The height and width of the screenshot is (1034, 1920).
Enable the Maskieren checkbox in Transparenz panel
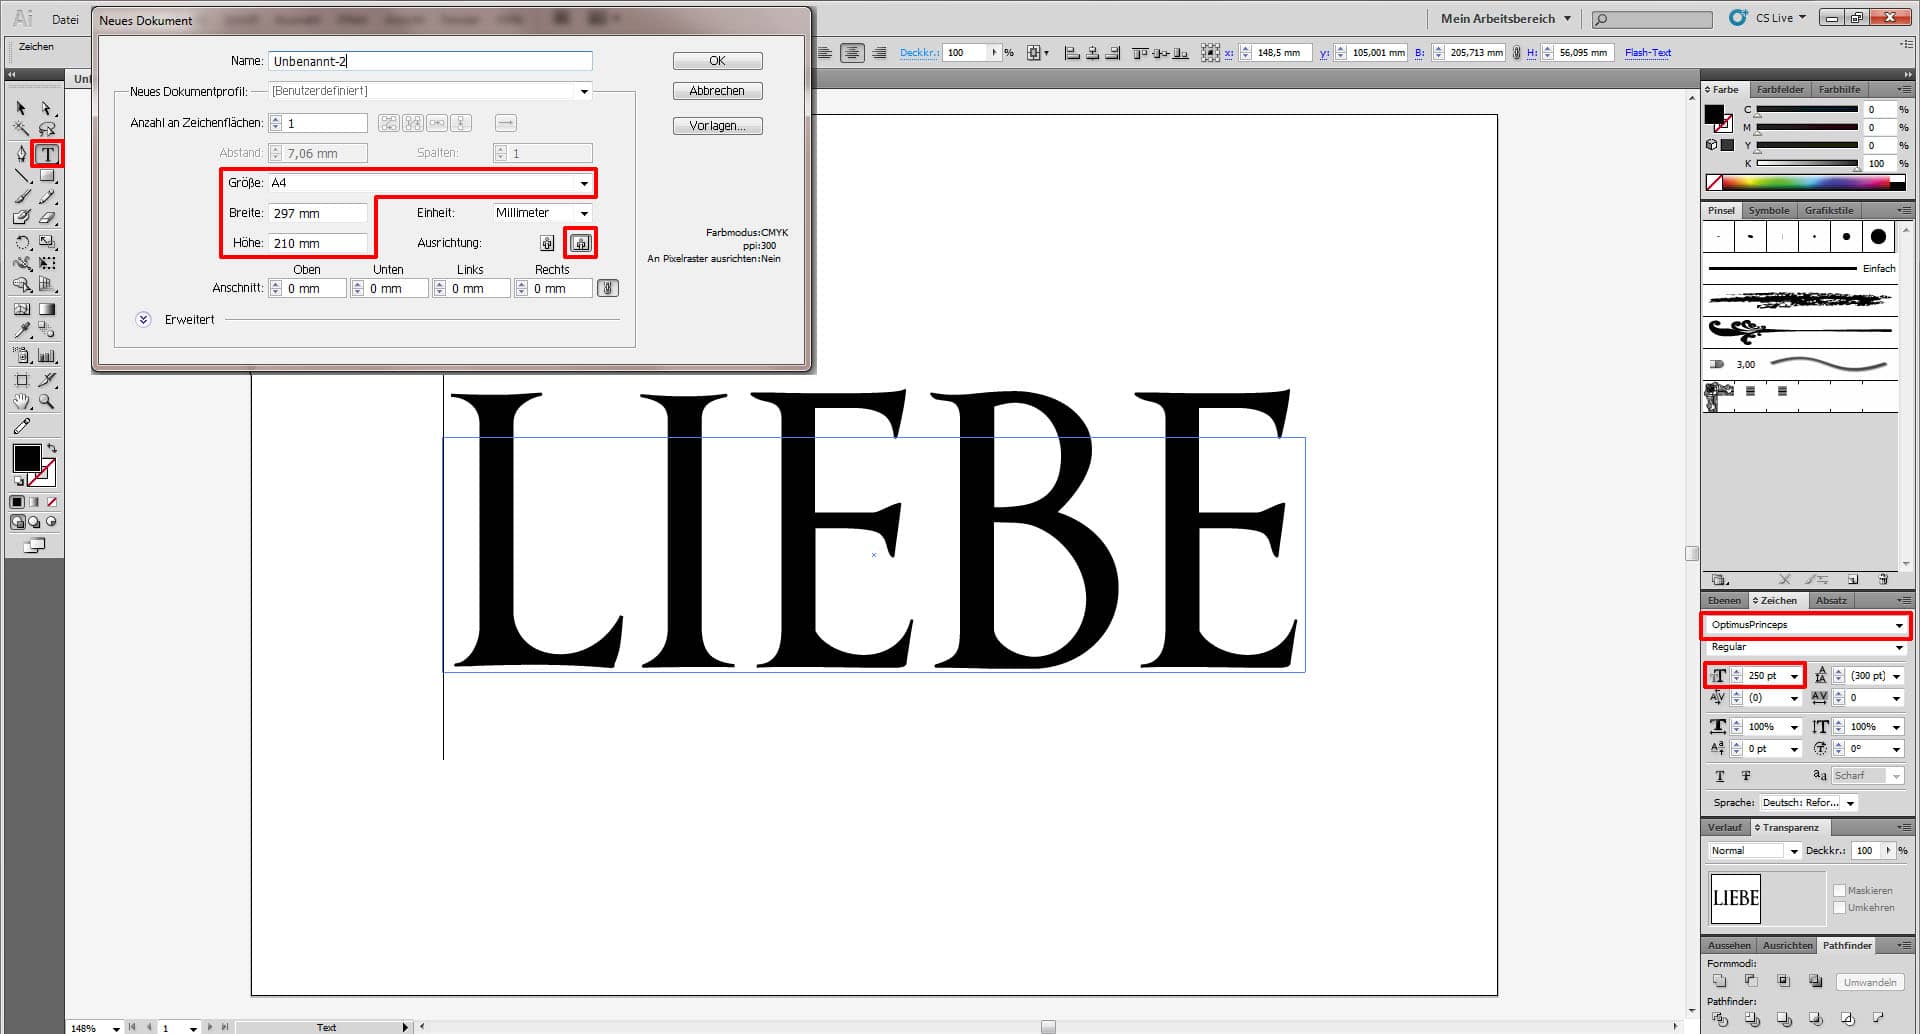pos(1840,890)
